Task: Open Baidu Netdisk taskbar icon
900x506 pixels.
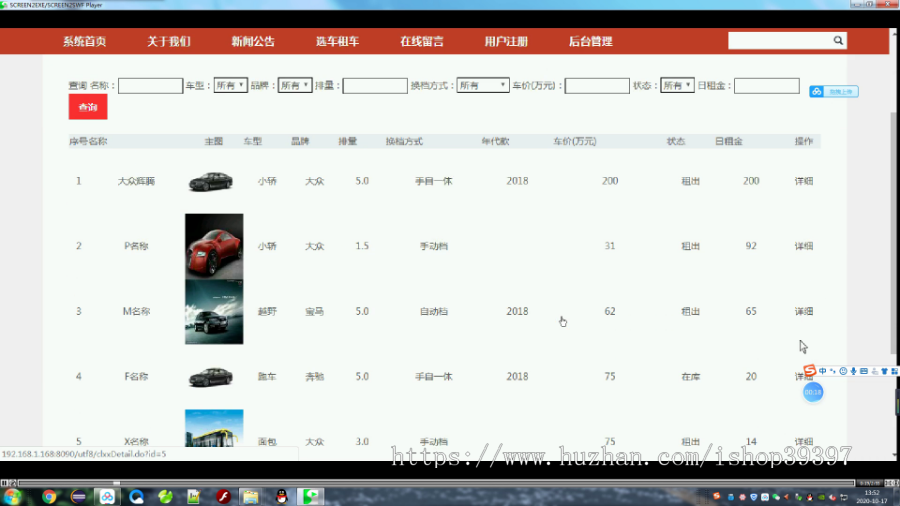Action: coord(107,497)
